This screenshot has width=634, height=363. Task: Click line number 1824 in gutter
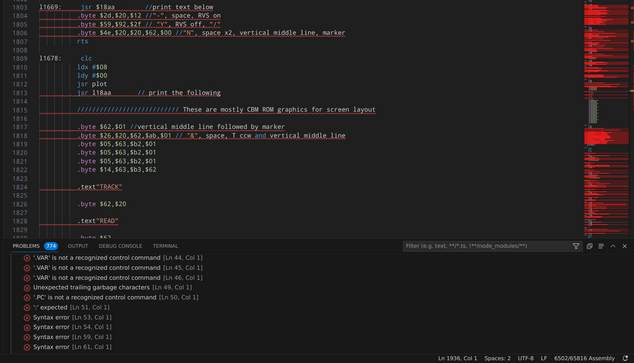tap(20, 187)
